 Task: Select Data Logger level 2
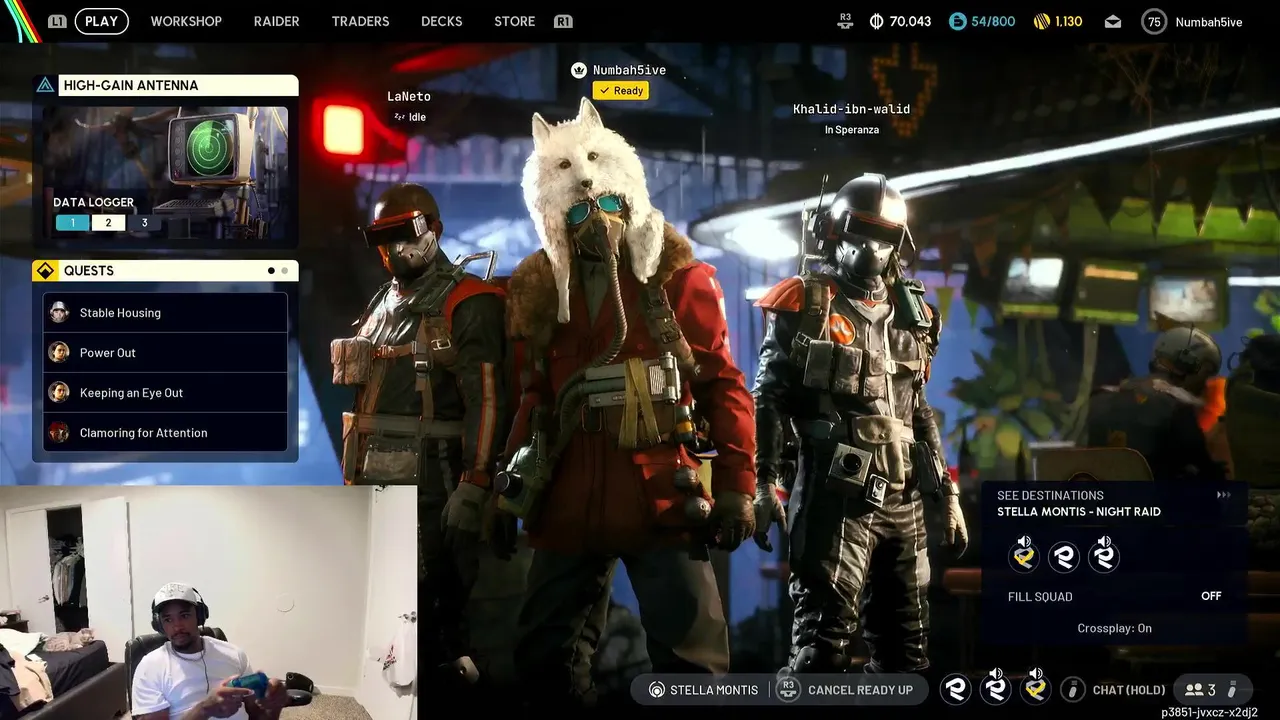pos(108,223)
